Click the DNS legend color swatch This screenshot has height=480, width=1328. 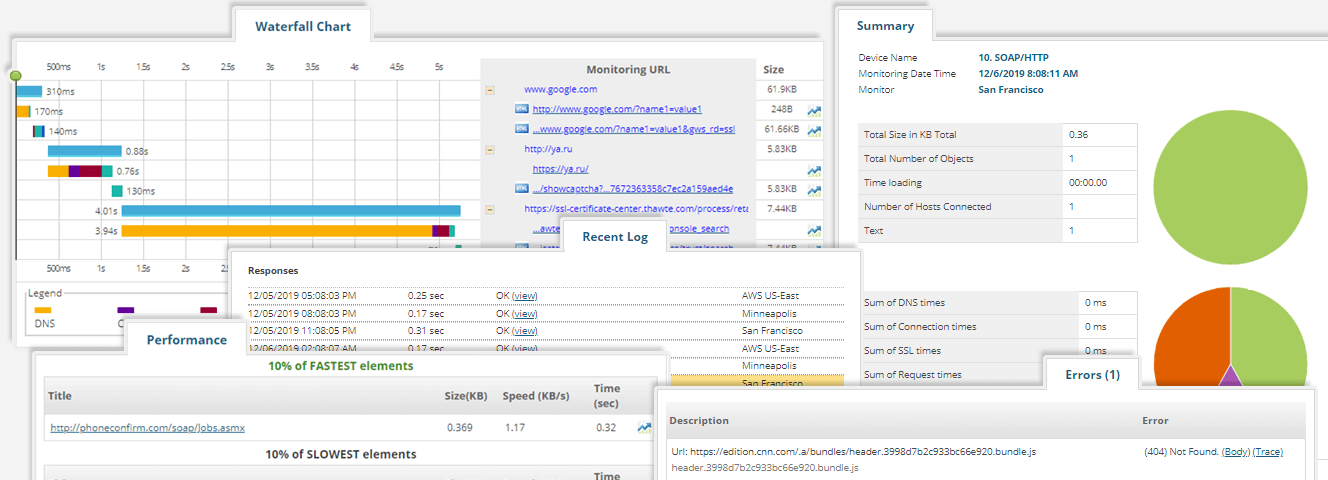coord(43,310)
